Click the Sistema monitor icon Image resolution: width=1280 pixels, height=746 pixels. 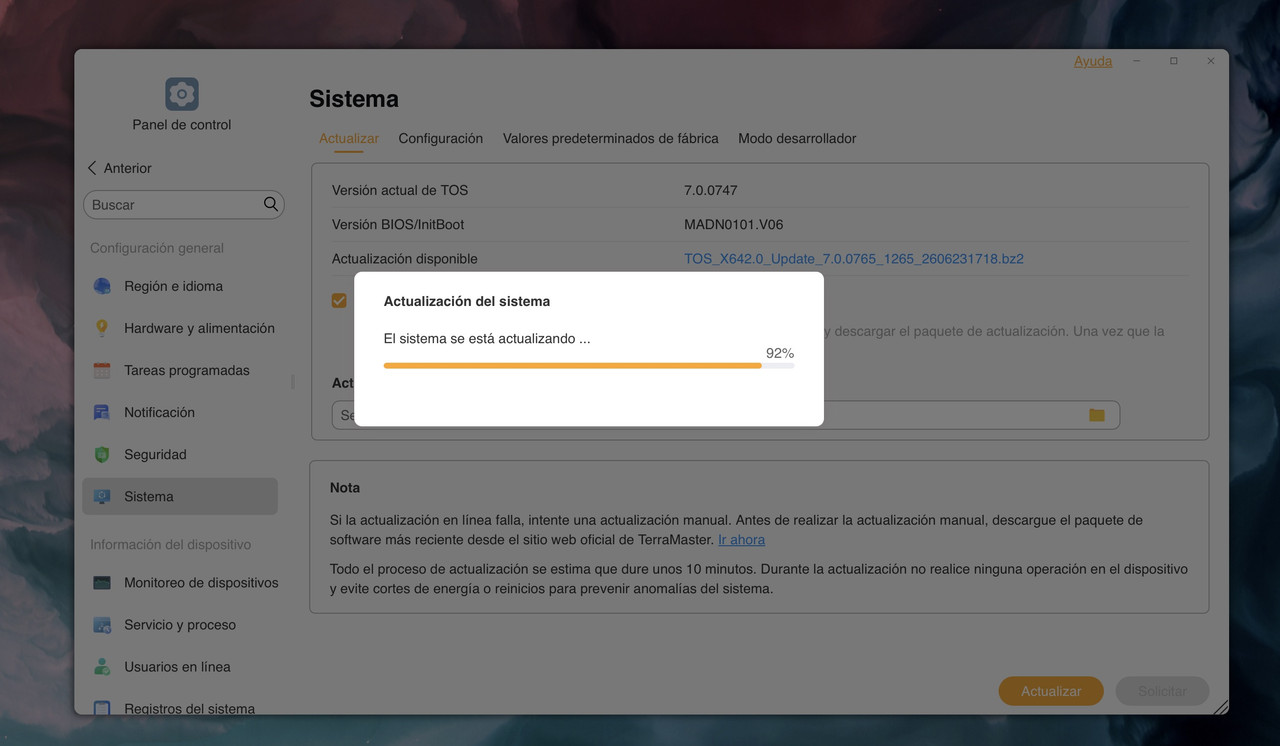point(102,496)
